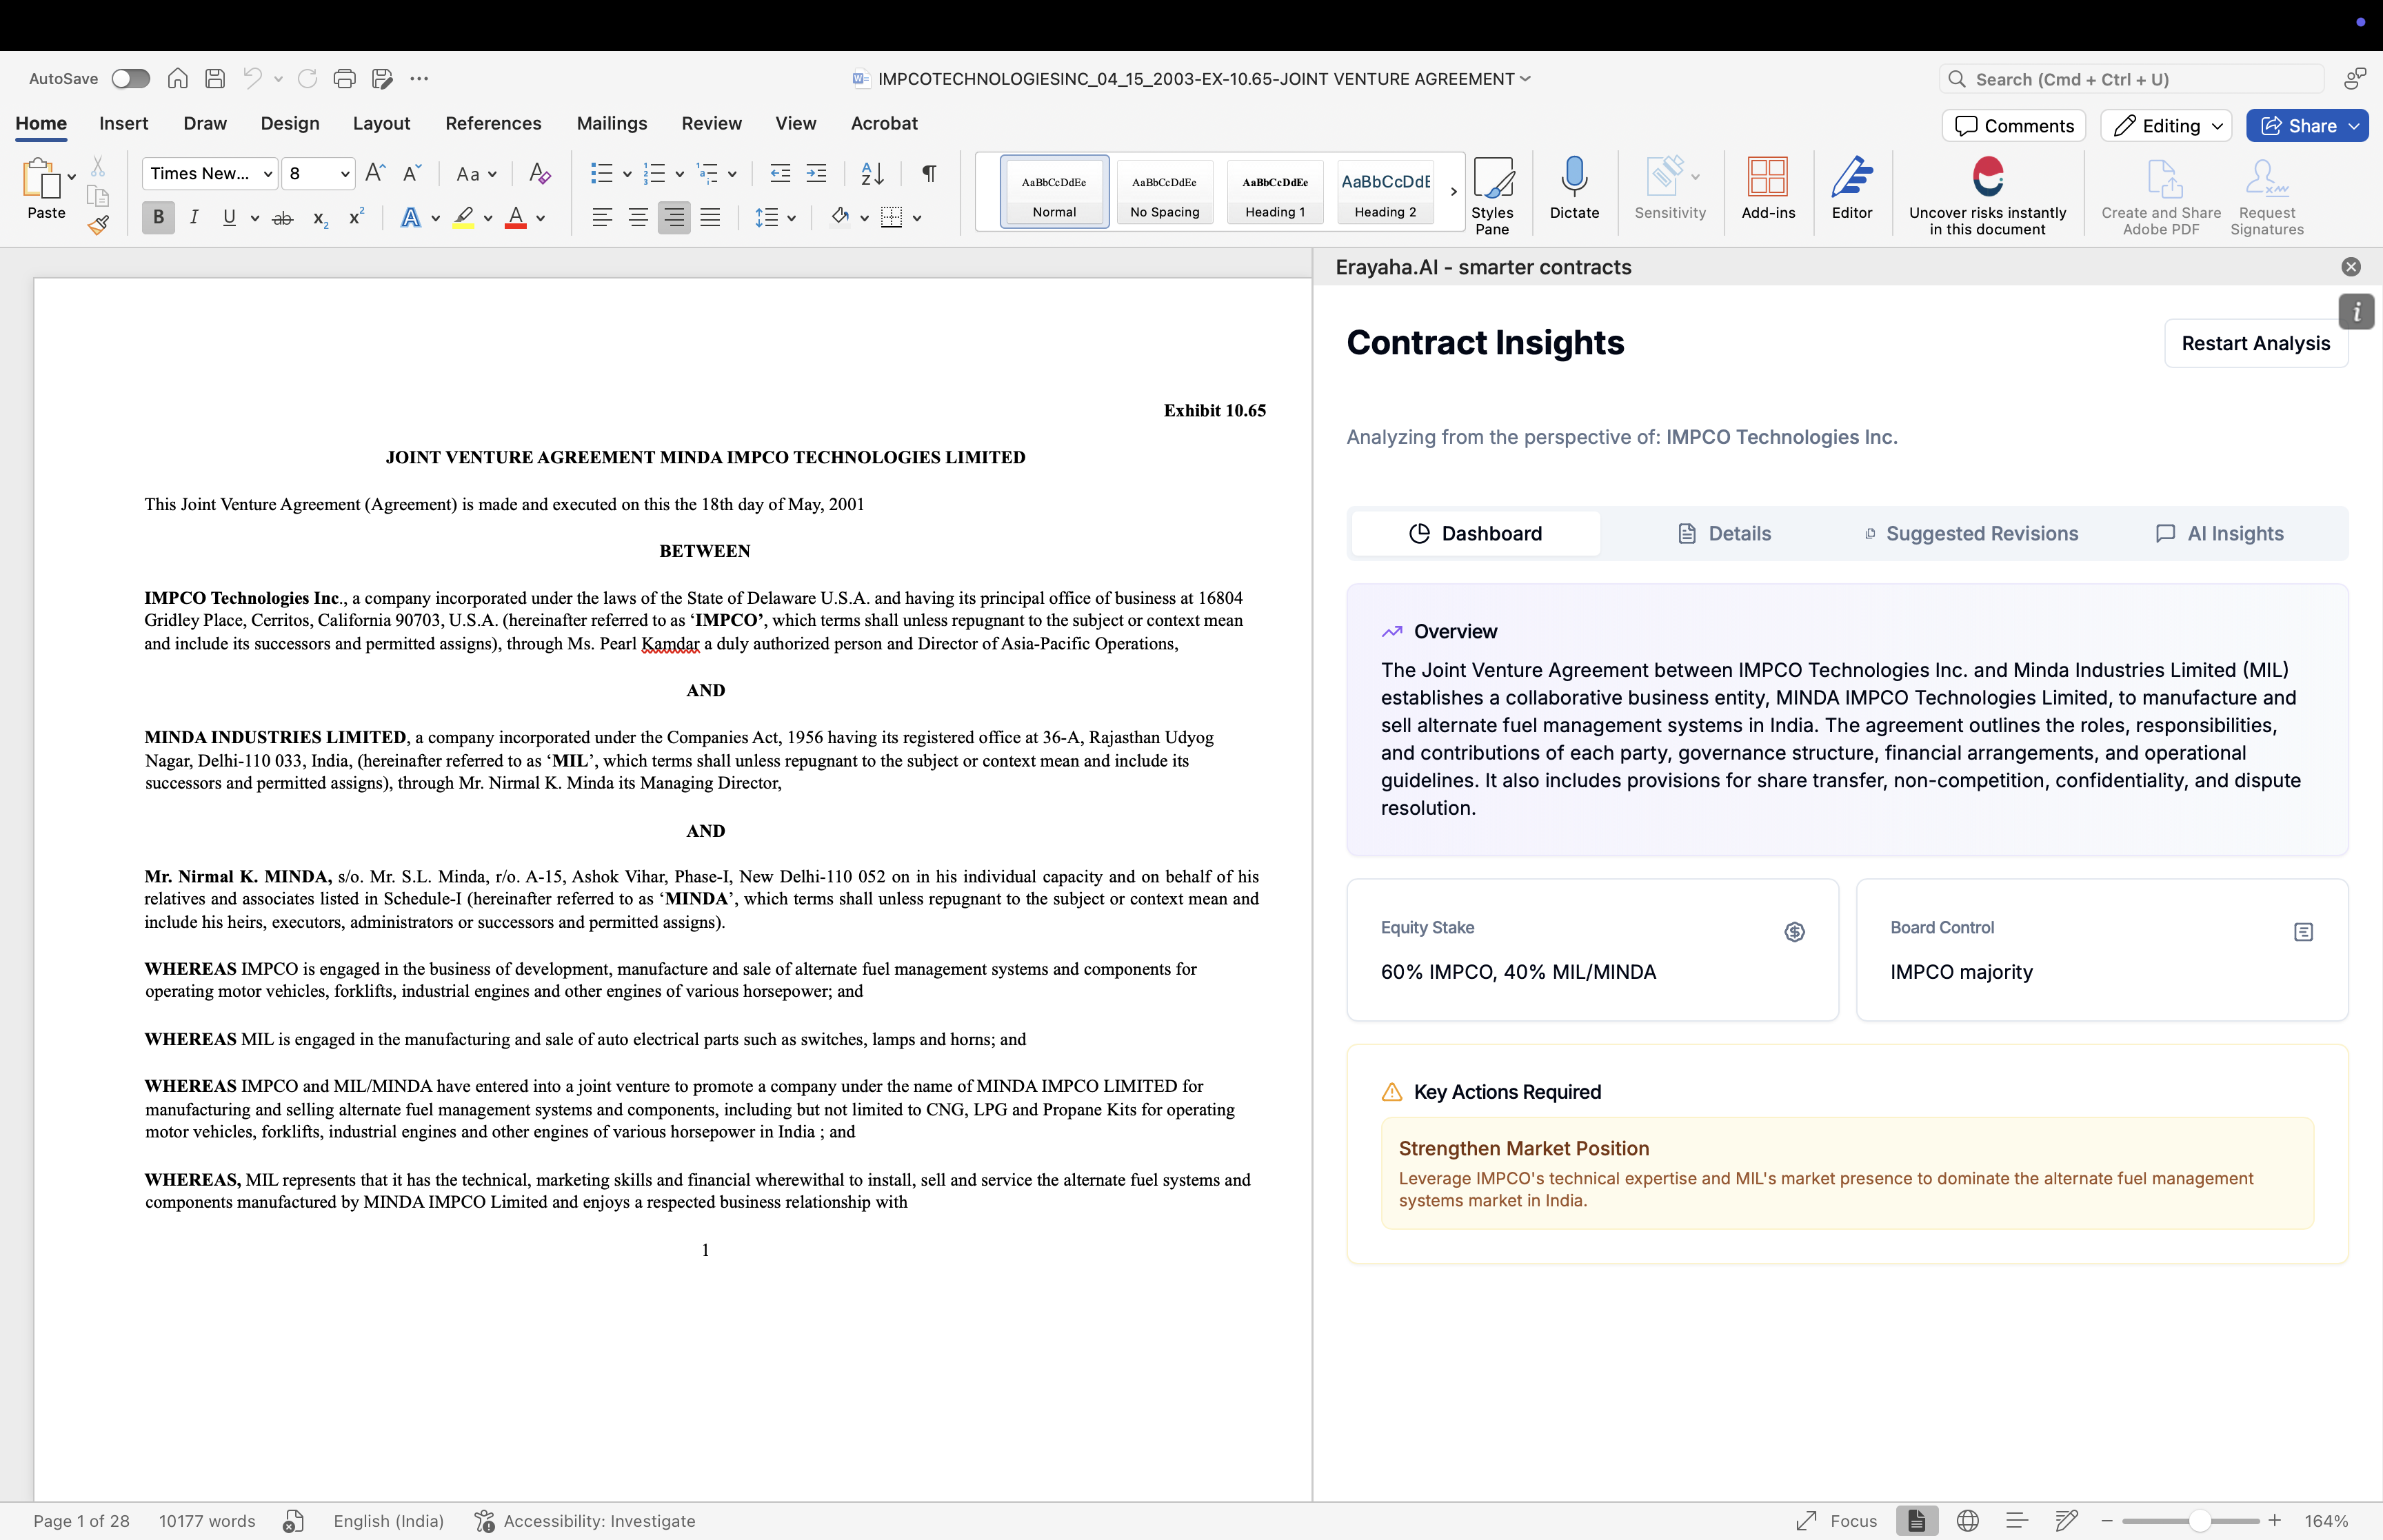Click the Print icon in title bar
The image size is (2383, 1540).
[x=344, y=79]
